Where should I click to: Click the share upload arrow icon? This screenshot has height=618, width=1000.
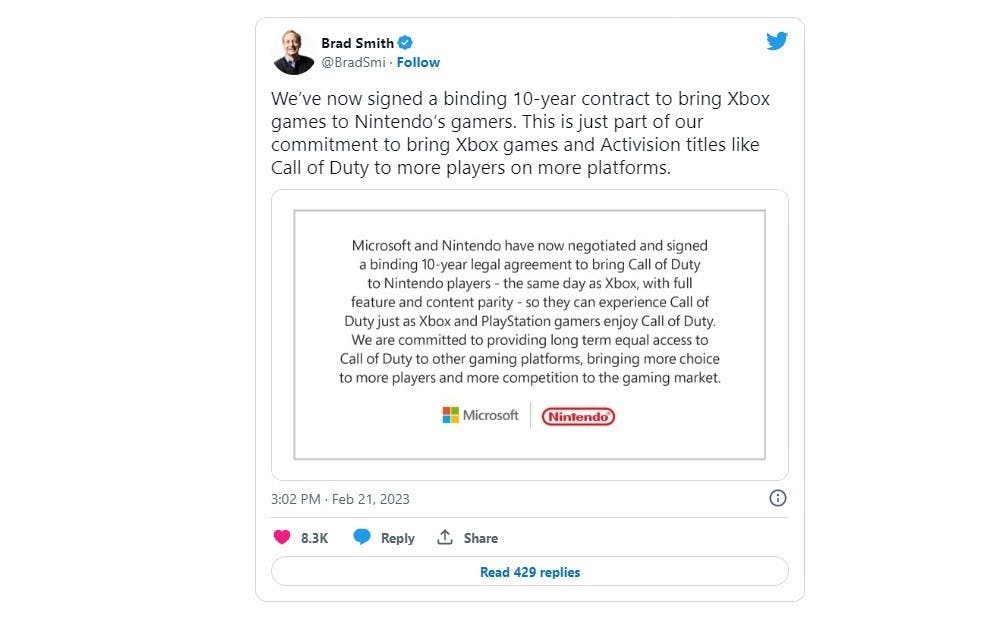tap(445, 538)
